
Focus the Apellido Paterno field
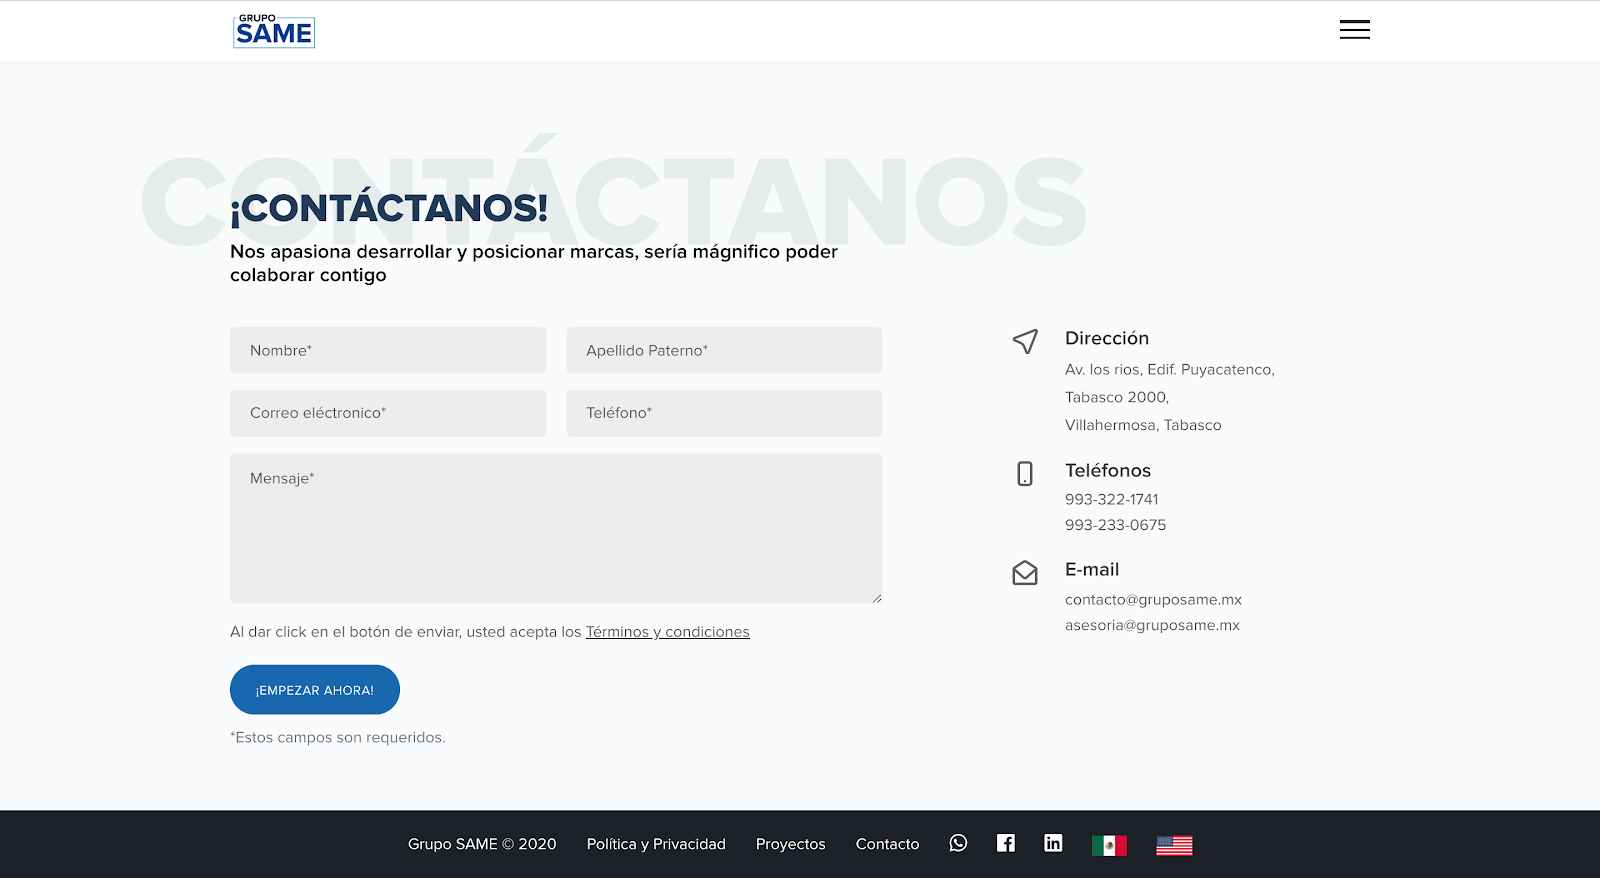point(724,350)
